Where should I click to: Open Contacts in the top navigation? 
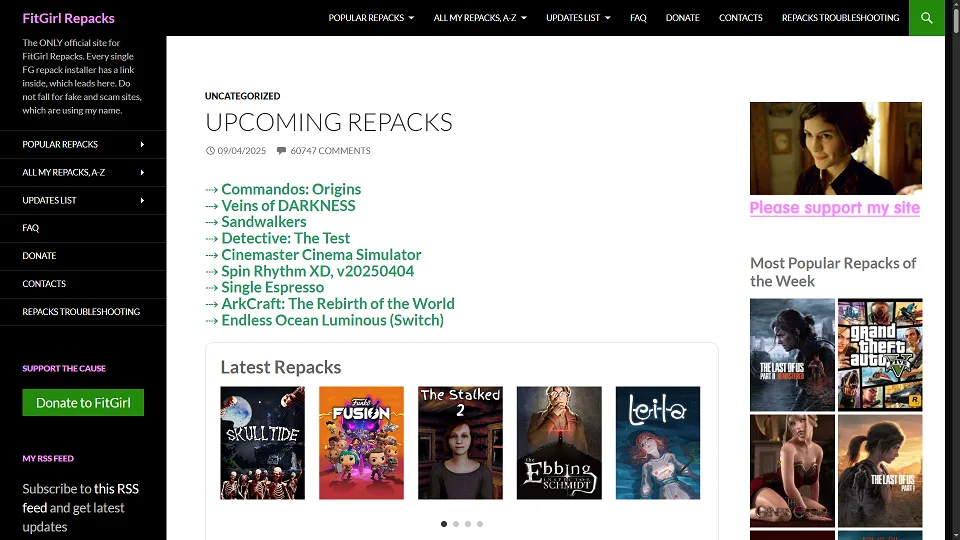coord(740,18)
